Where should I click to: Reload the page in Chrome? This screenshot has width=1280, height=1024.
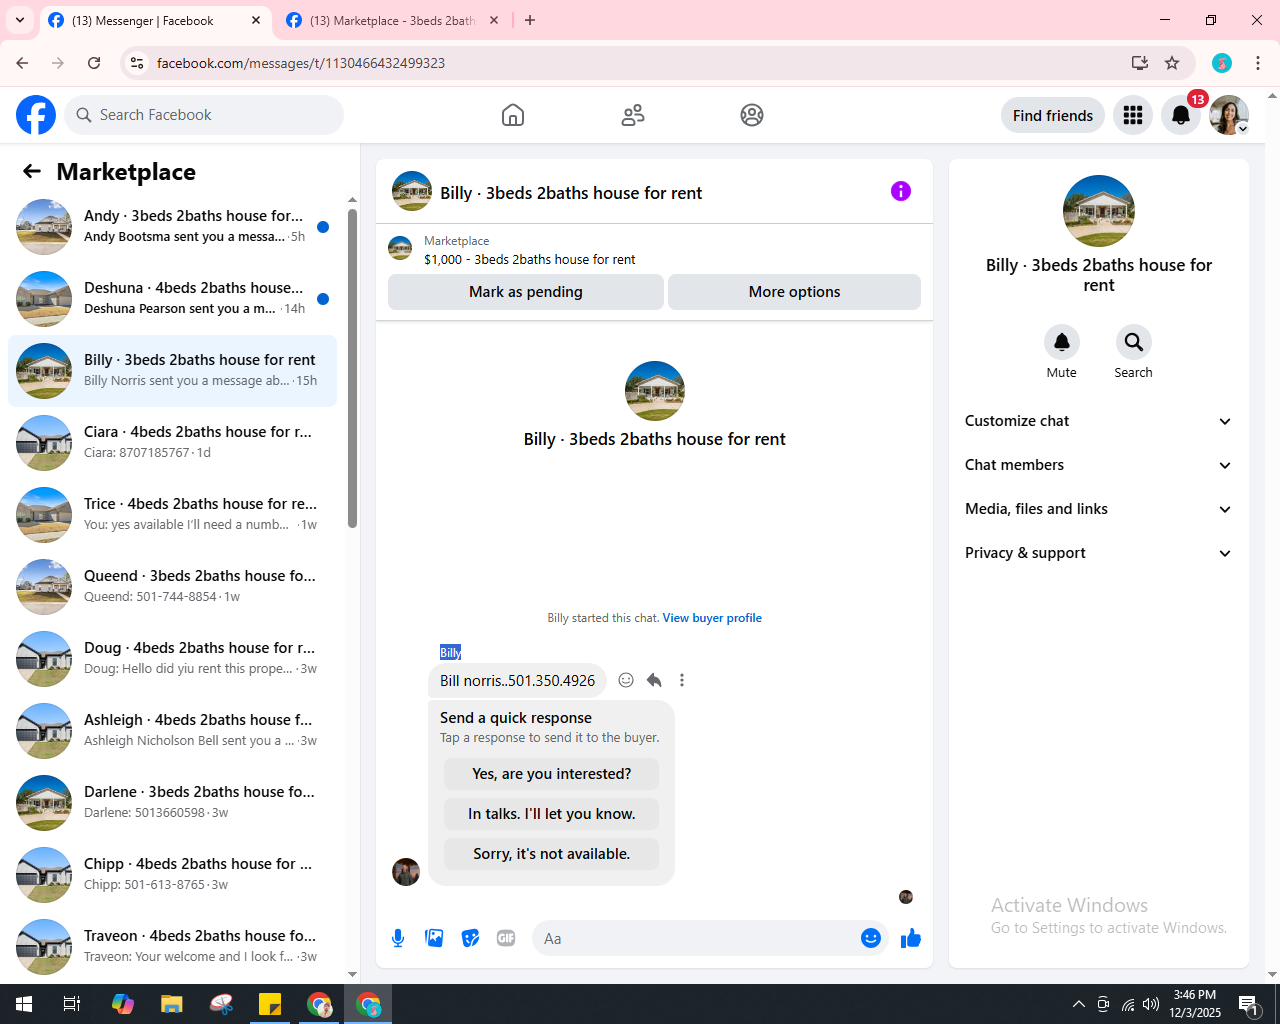(x=94, y=63)
